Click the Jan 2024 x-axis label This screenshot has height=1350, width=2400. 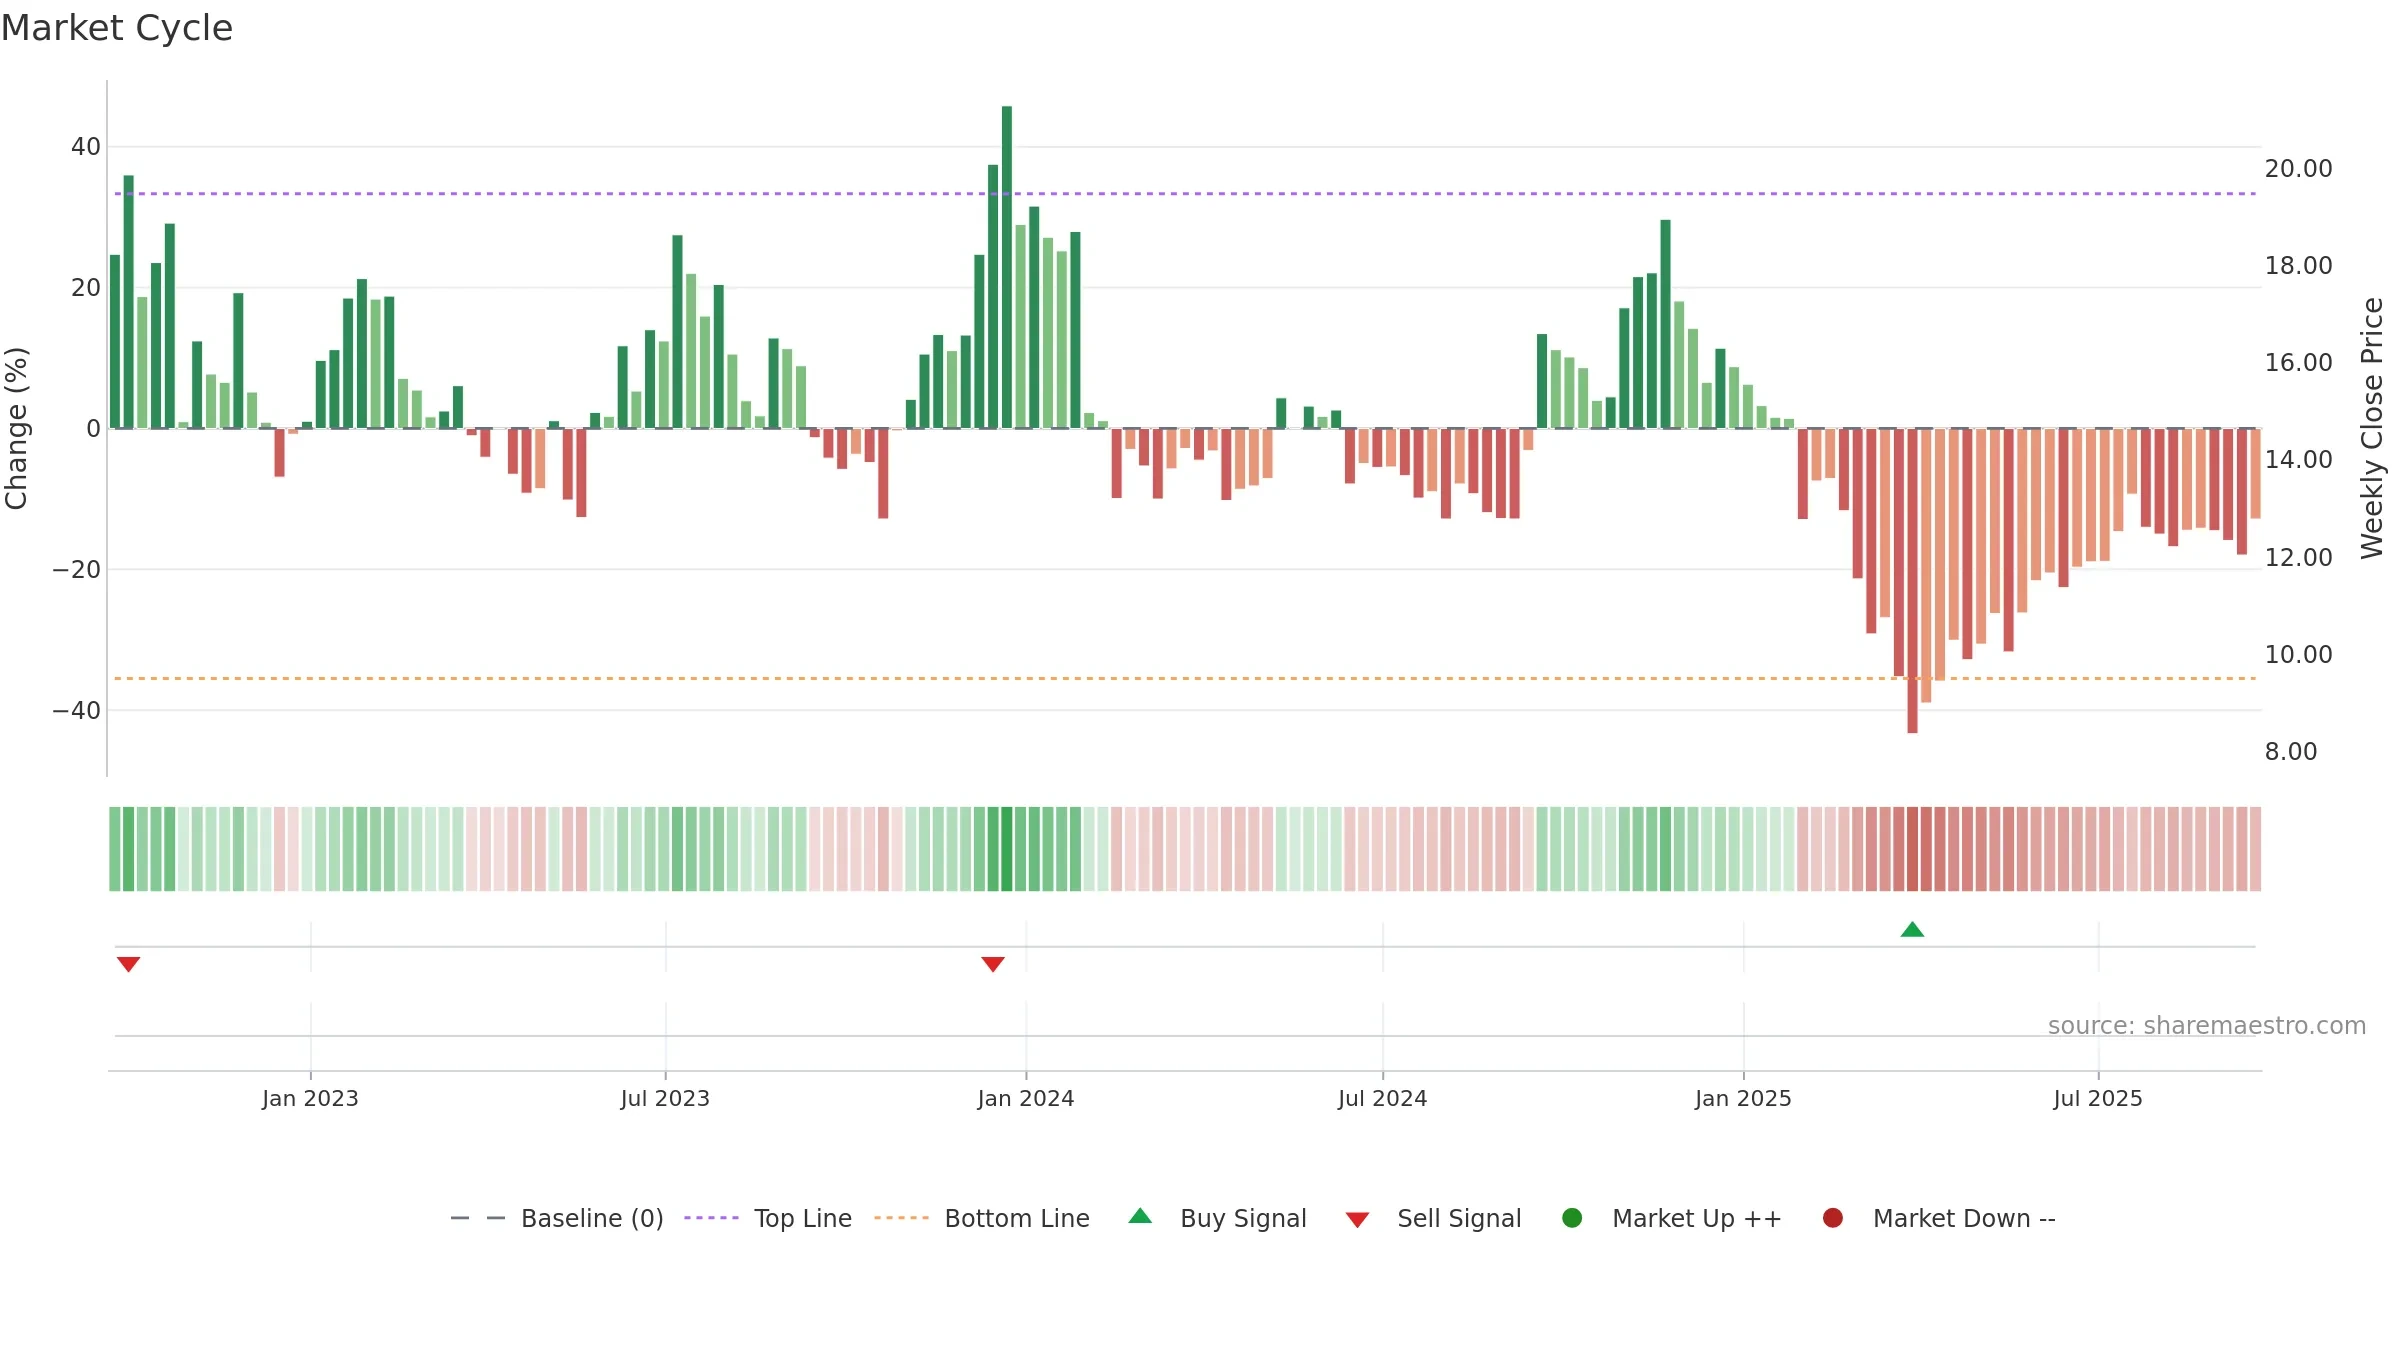coord(1026,1098)
